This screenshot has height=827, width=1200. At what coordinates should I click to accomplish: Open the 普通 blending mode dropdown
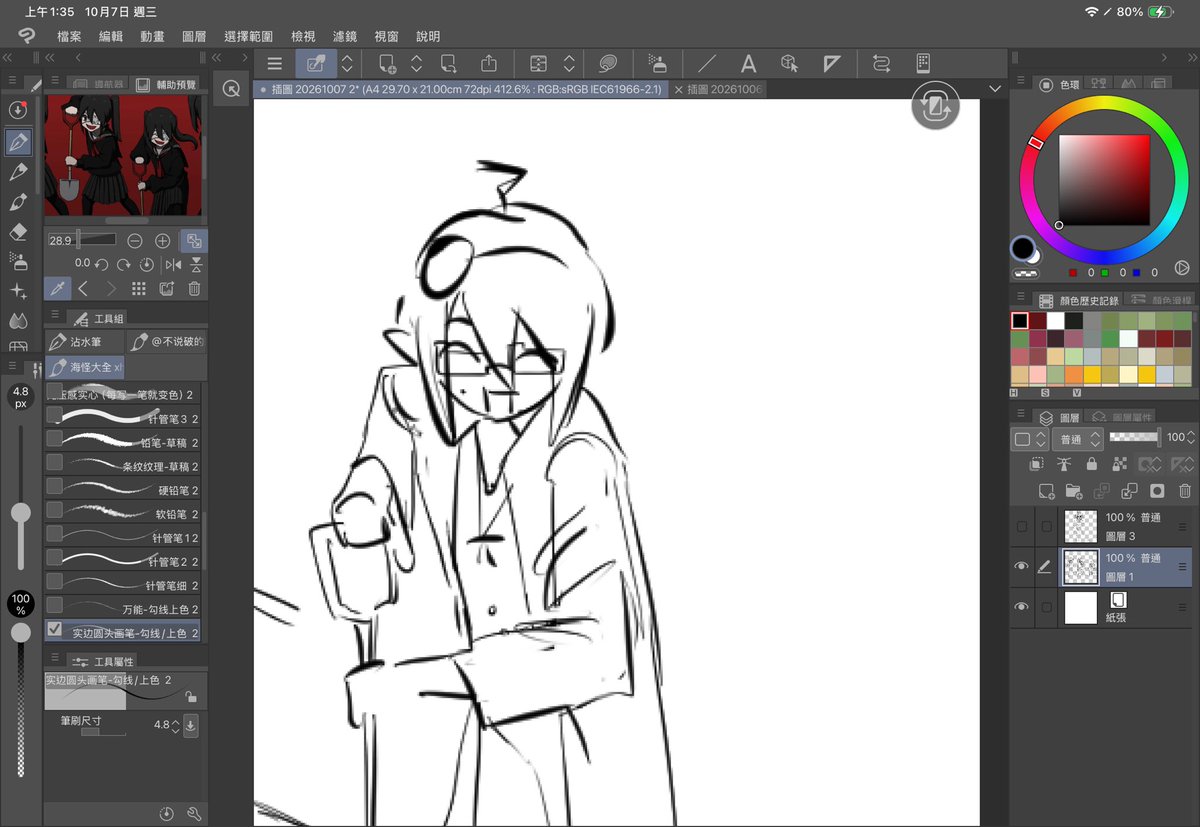point(1080,439)
